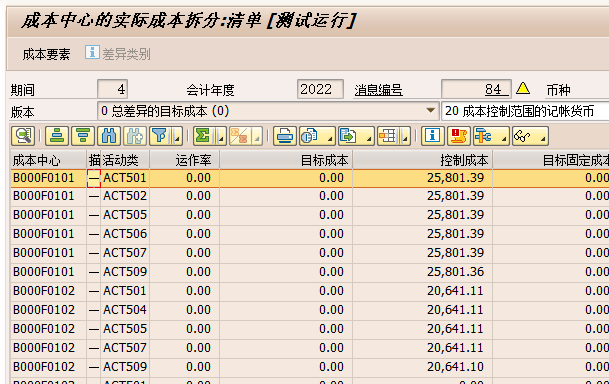Expand the Export dropdown arrow
Viewport: 609px width, 384px height.
pos(369,137)
